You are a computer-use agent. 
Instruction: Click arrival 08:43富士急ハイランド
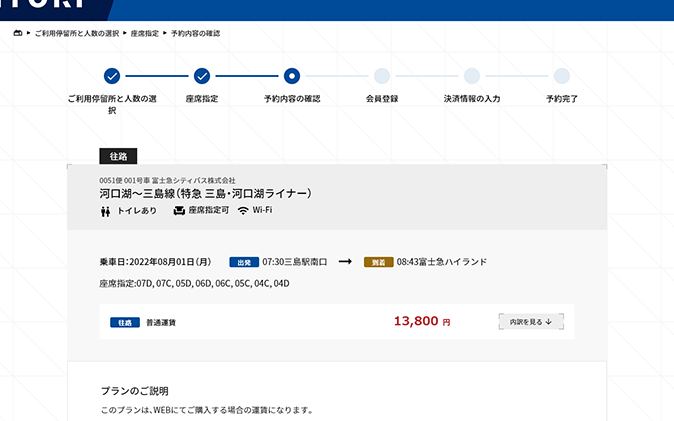442,262
